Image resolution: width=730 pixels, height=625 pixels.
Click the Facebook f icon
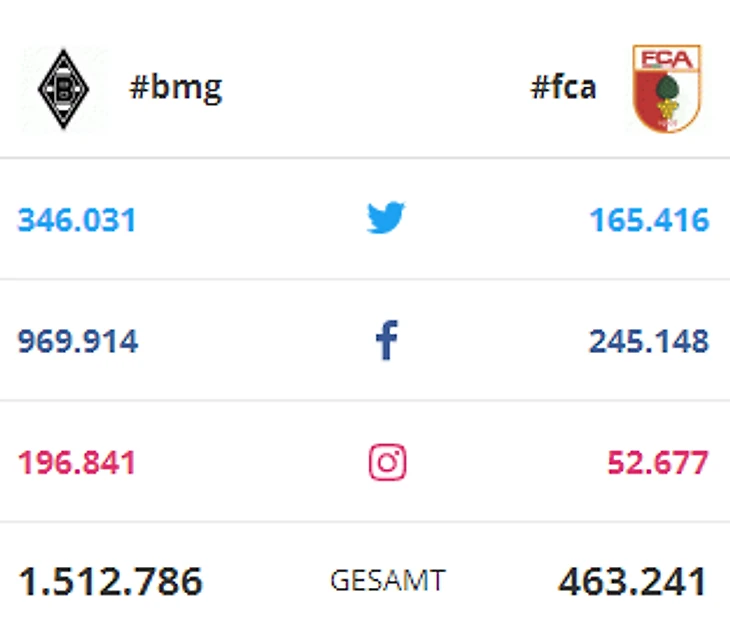point(386,341)
